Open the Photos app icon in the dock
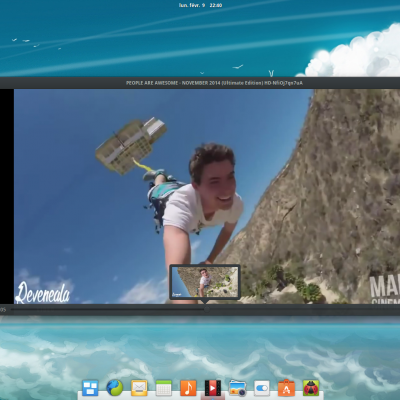Image resolution: width=400 pixels, height=400 pixels. pos(237,388)
